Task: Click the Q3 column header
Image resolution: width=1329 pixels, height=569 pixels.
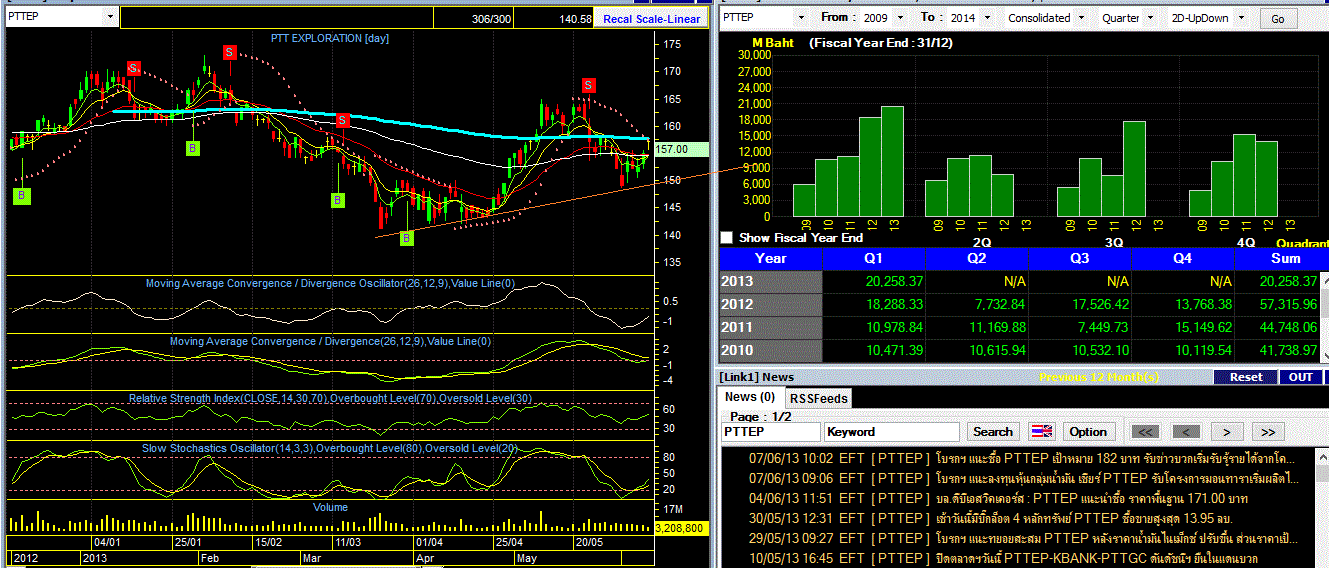Action: [x=1080, y=258]
